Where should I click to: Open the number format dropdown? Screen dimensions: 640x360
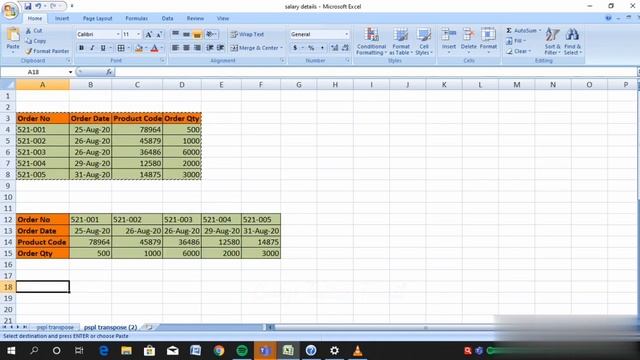coord(347,34)
